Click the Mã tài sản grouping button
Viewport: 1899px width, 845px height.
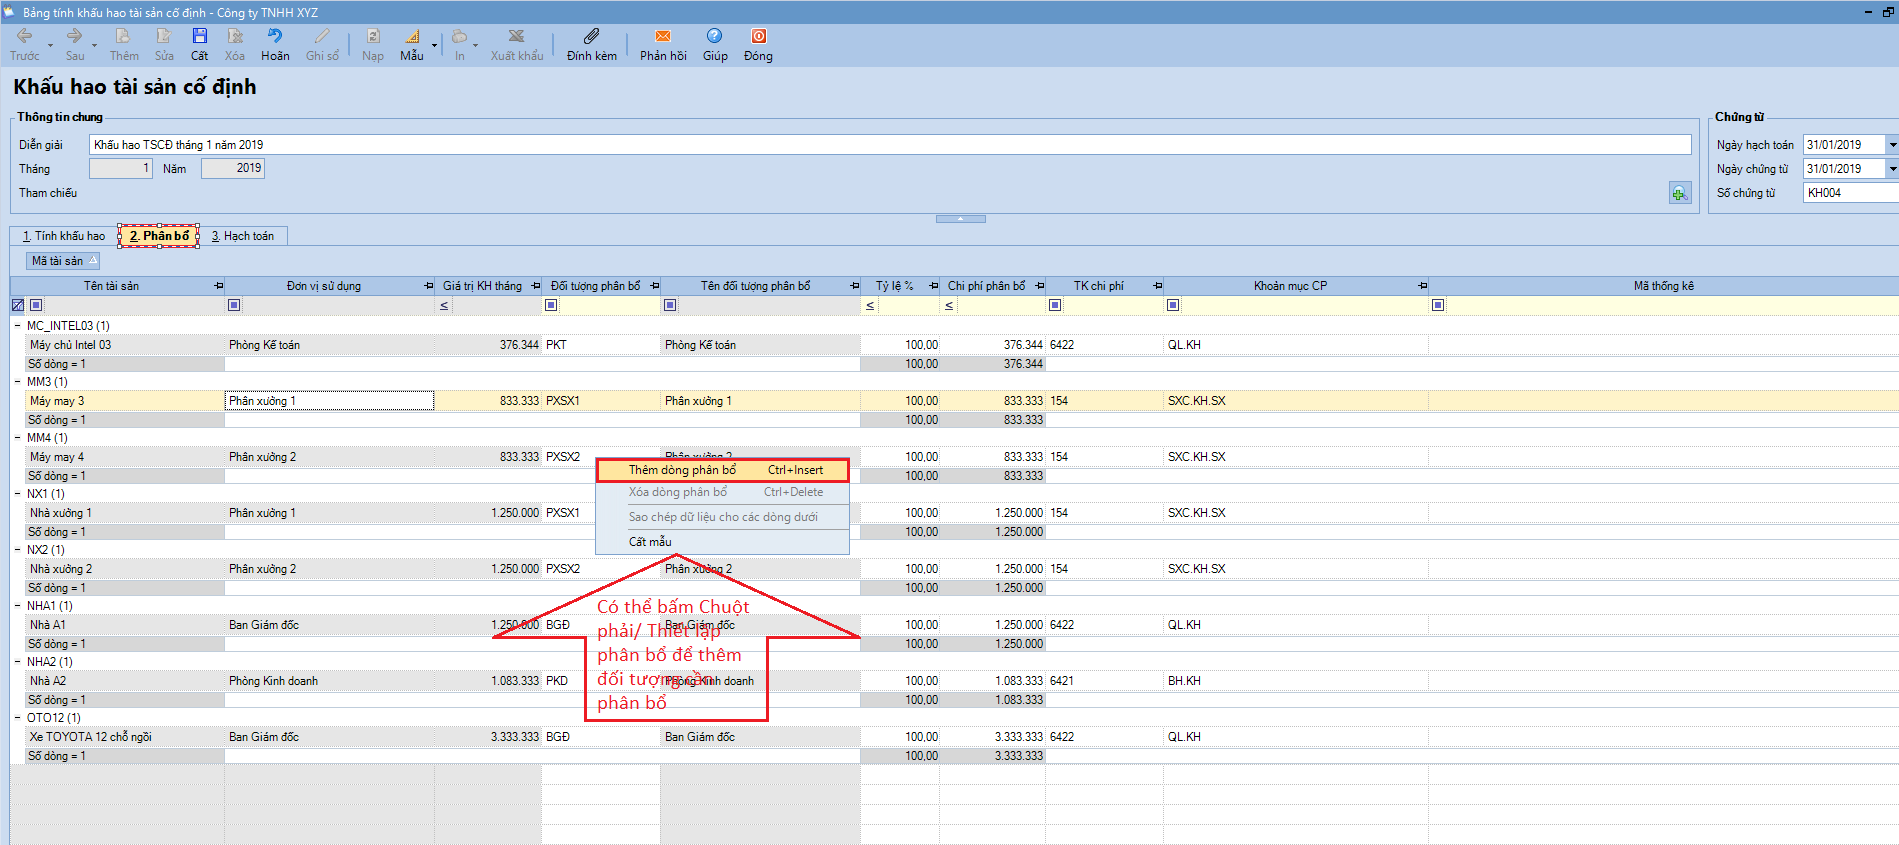[63, 261]
